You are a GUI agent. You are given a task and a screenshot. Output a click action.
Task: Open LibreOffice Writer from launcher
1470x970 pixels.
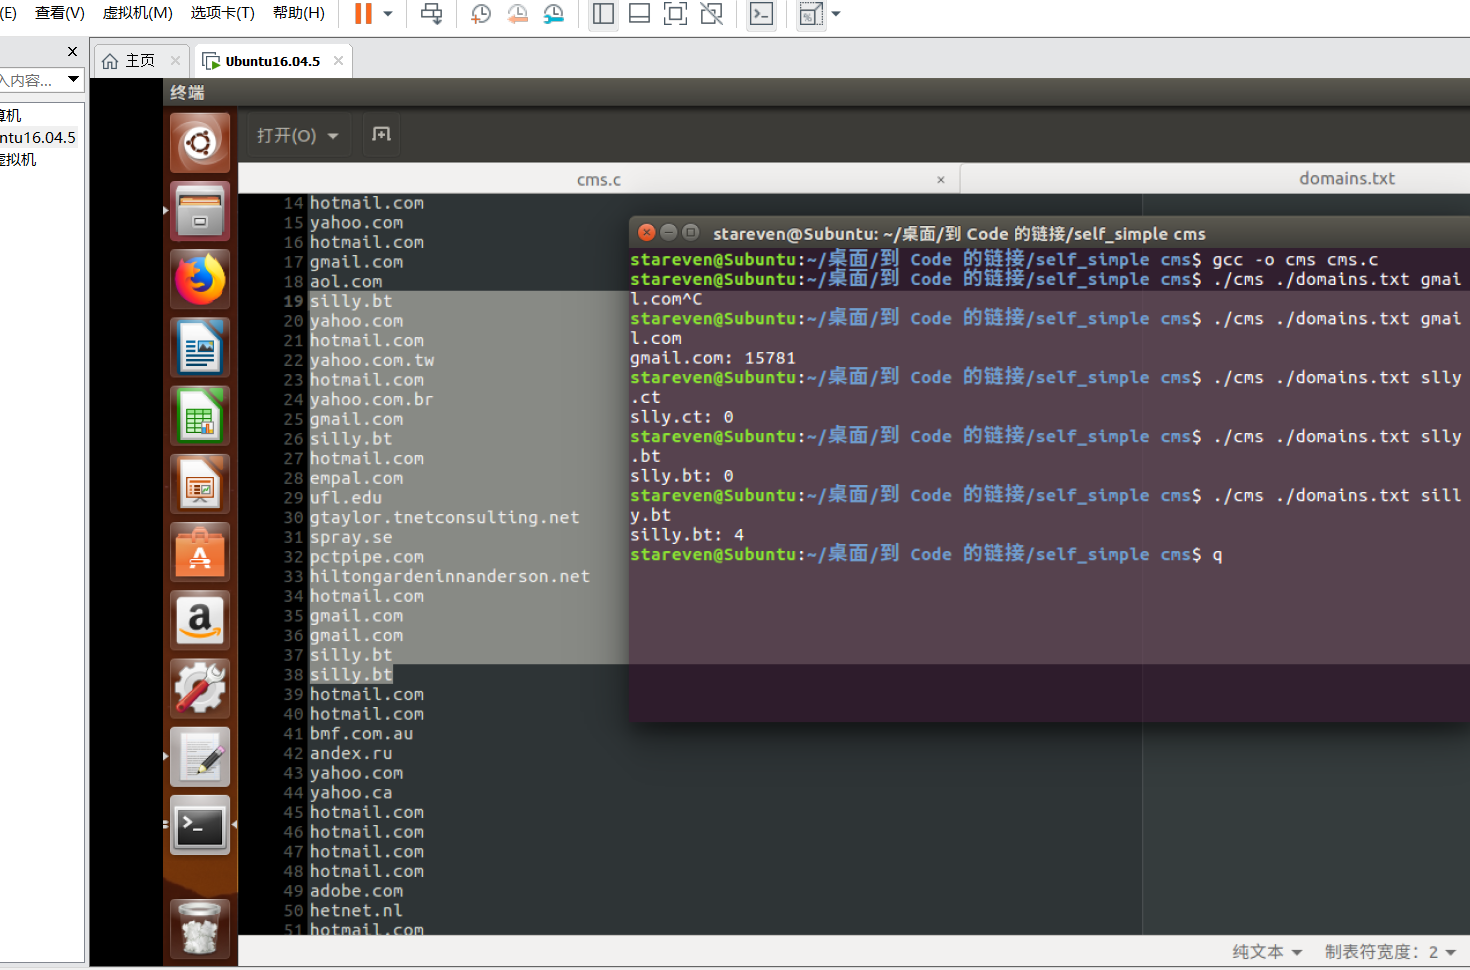200,347
